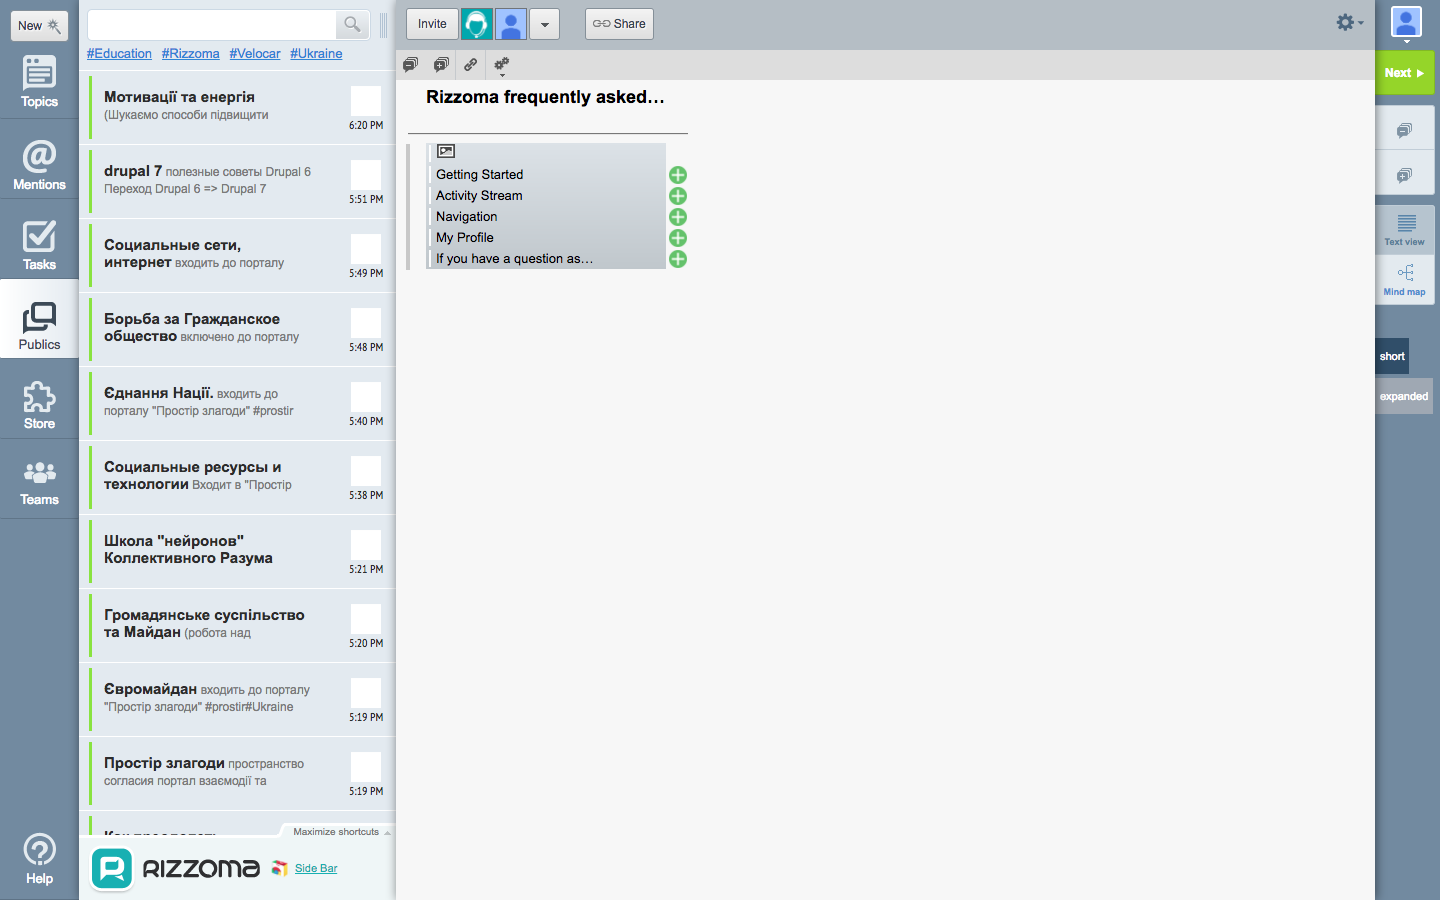Open the settings gear dropdown
1440x900 pixels.
1350,22
